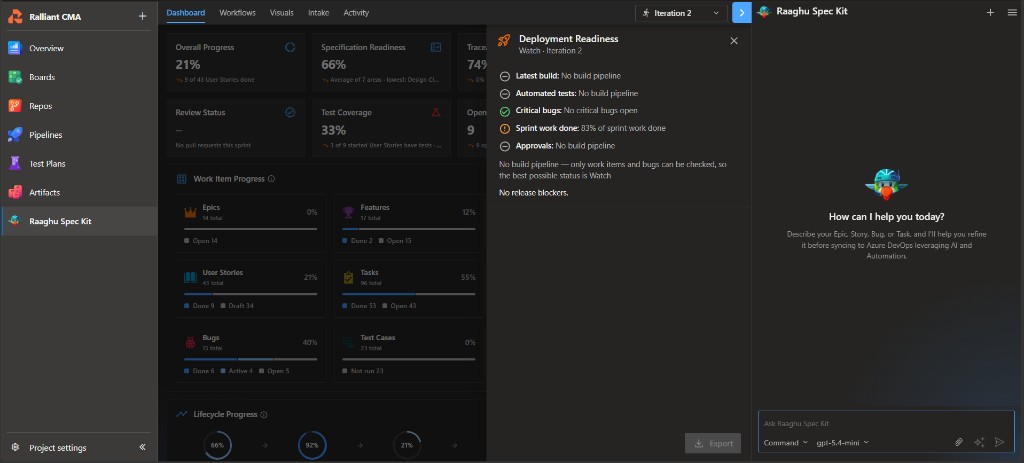Start a new chat with plus icon
This screenshot has height=463, width=1024.
tap(990, 12)
